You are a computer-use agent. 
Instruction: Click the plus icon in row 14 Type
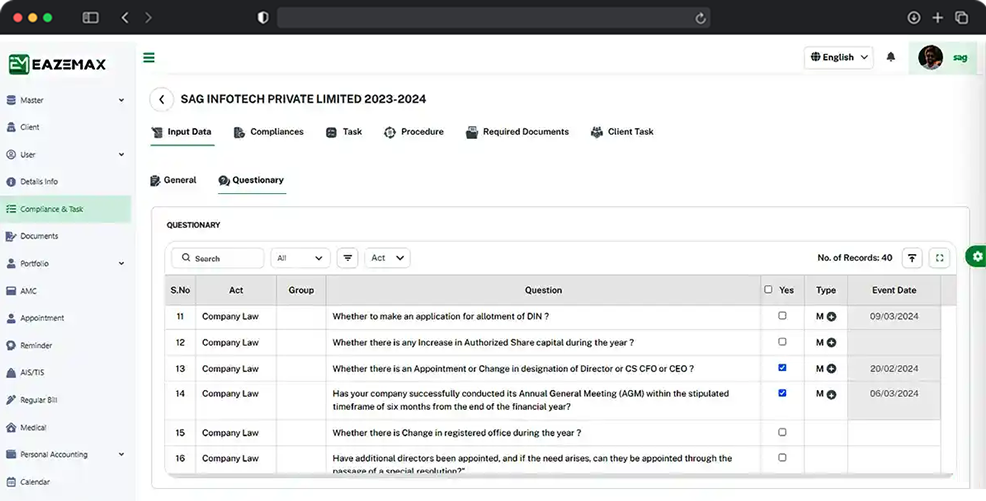[x=831, y=395]
